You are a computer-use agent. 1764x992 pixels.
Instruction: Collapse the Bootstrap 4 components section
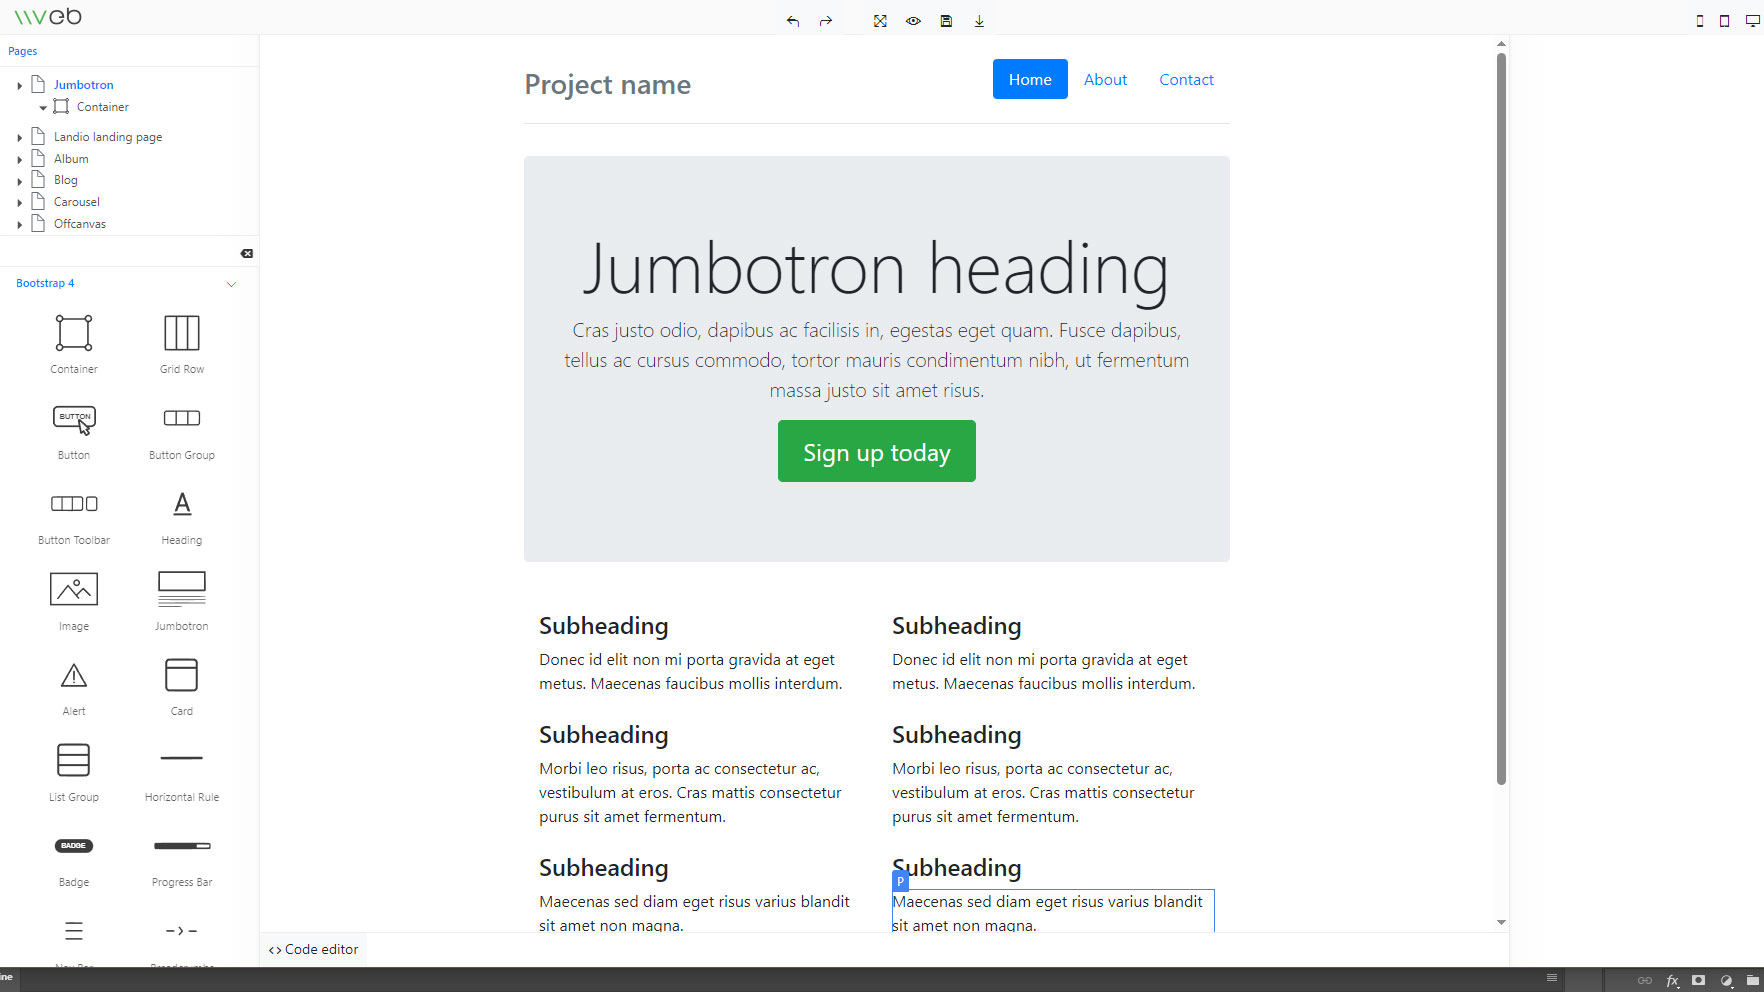(231, 284)
